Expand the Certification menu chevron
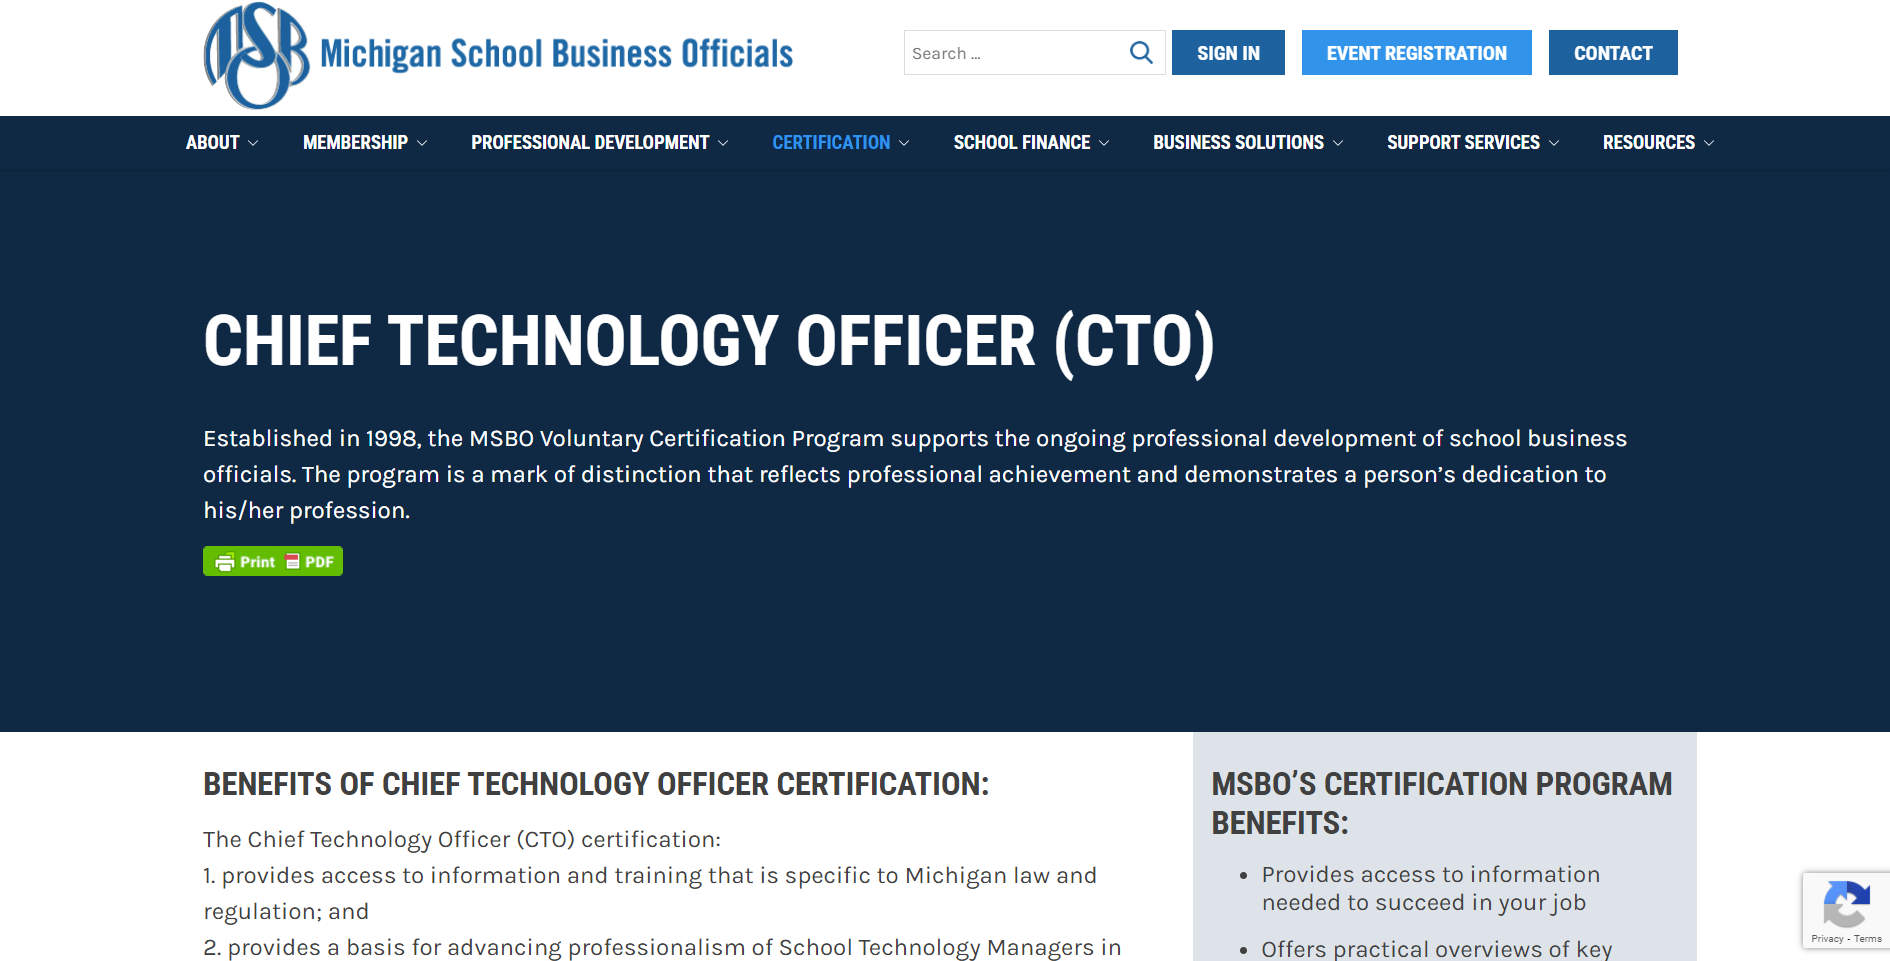Viewport: 1890px width, 961px height. coord(904,143)
